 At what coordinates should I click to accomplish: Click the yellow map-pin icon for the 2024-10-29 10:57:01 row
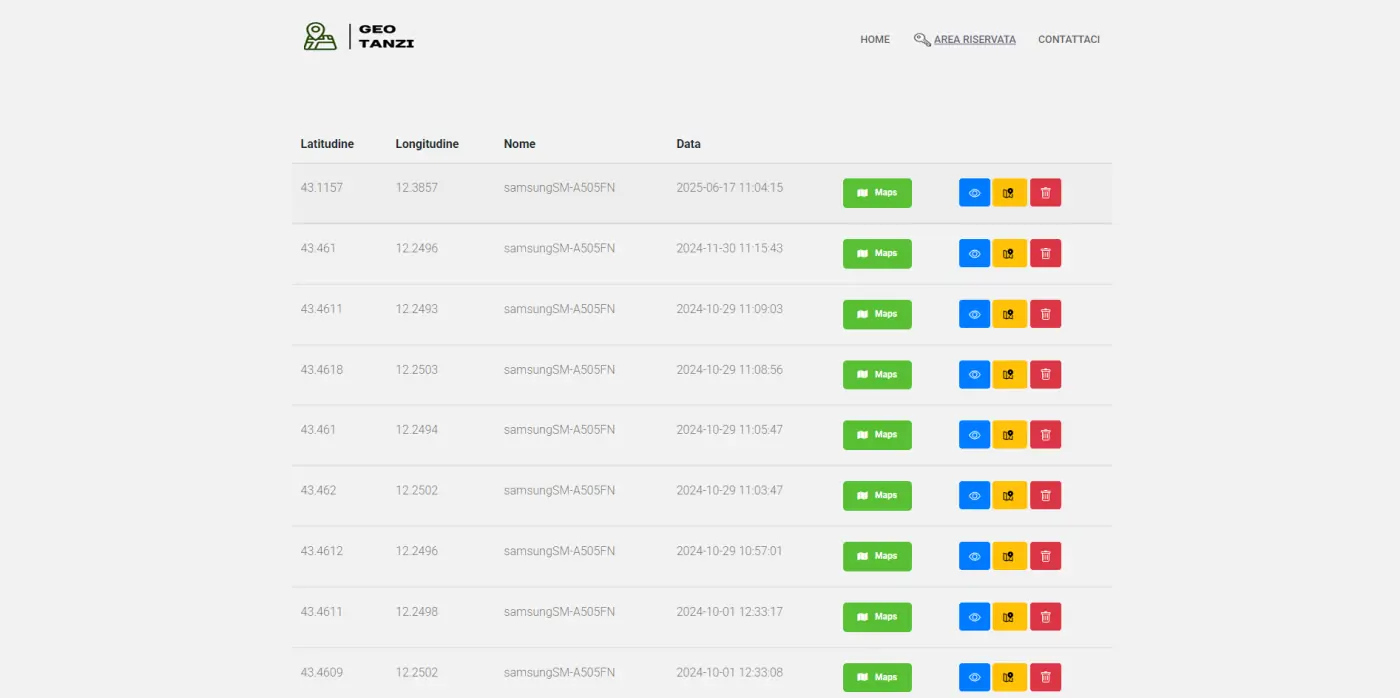click(x=1009, y=556)
